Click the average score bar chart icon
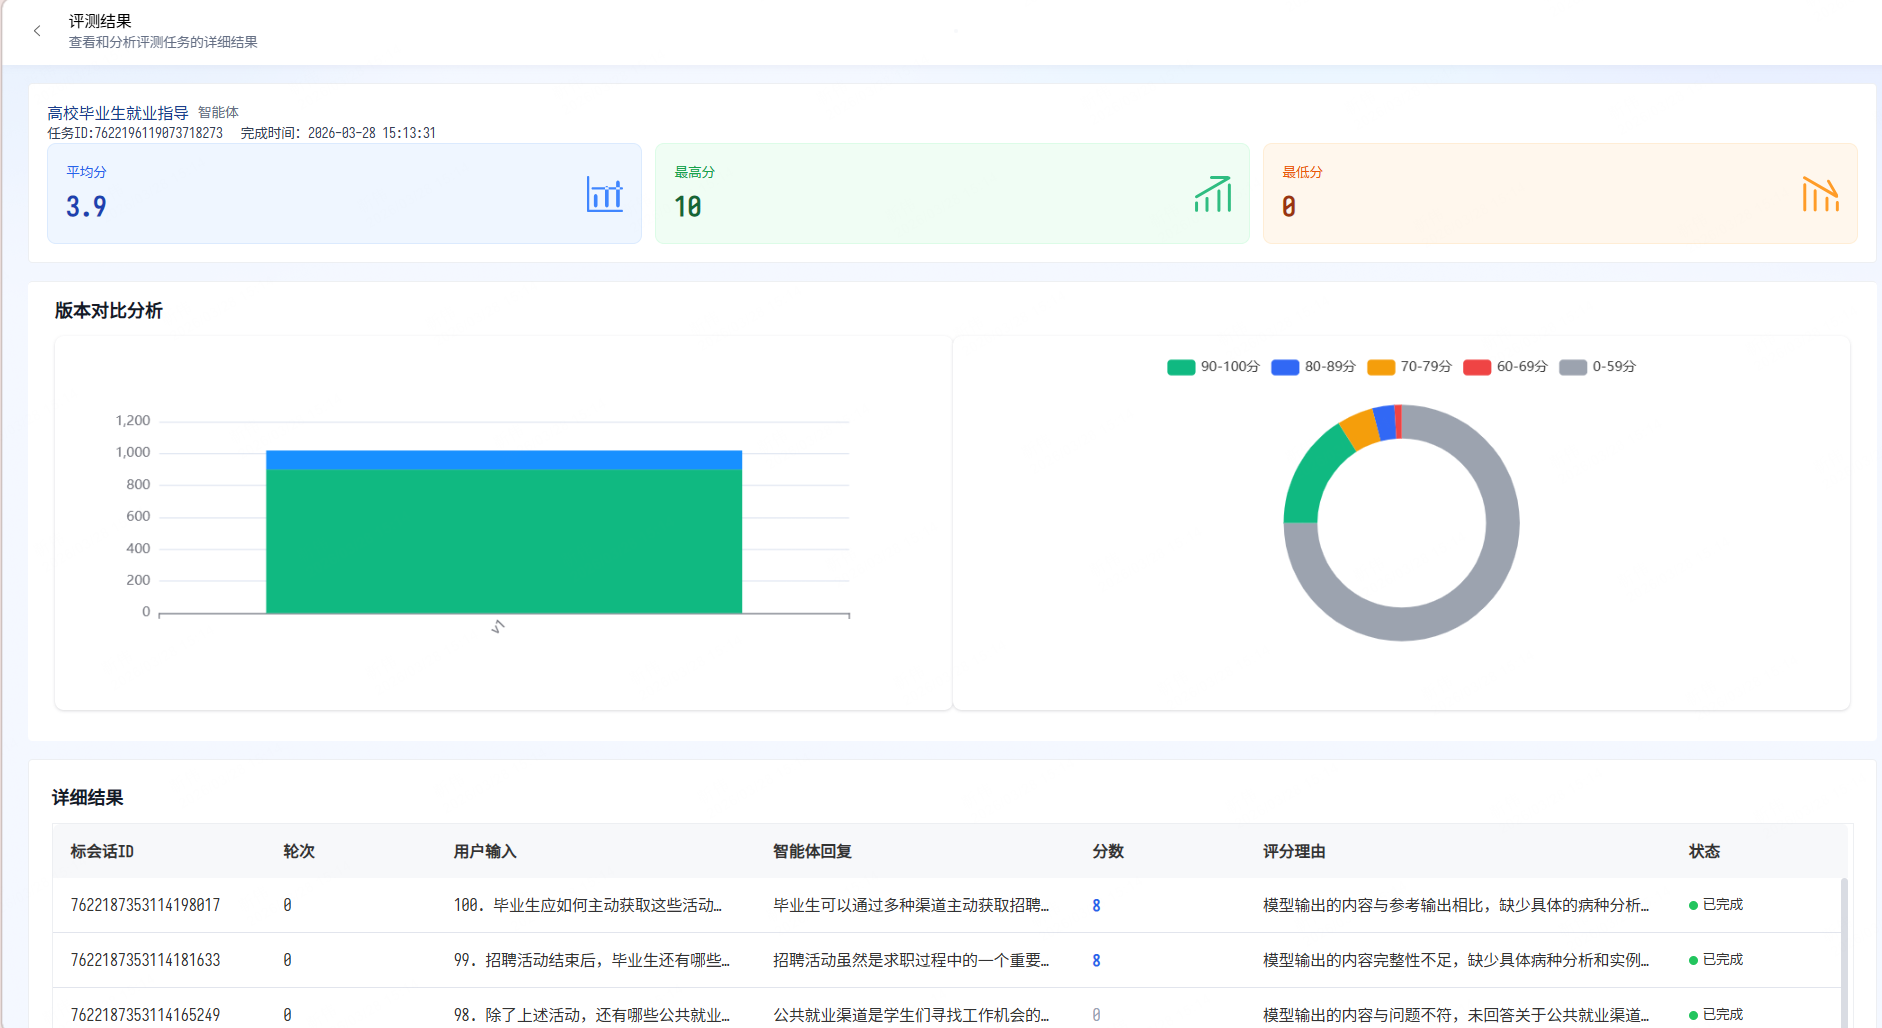The height and width of the screenshot is (1028, 1882). 605,194
